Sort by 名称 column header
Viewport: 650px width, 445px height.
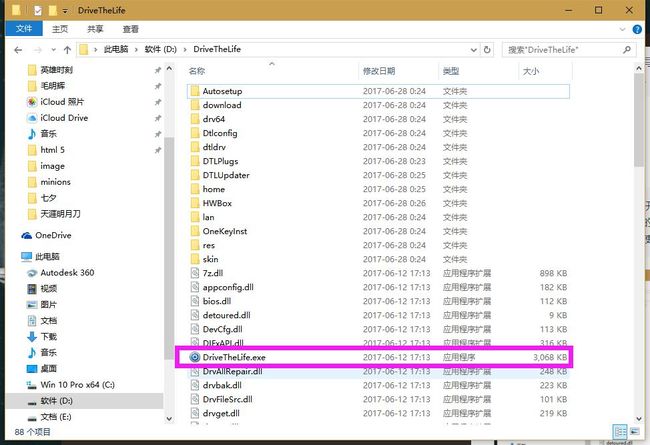pos(272,71)
